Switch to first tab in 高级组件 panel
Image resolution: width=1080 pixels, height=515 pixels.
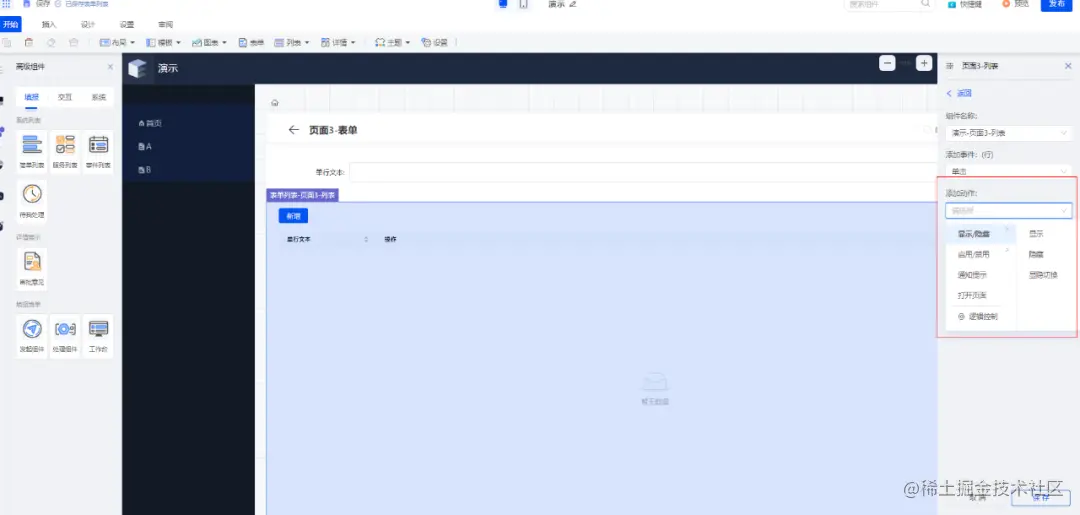(32, 97)
